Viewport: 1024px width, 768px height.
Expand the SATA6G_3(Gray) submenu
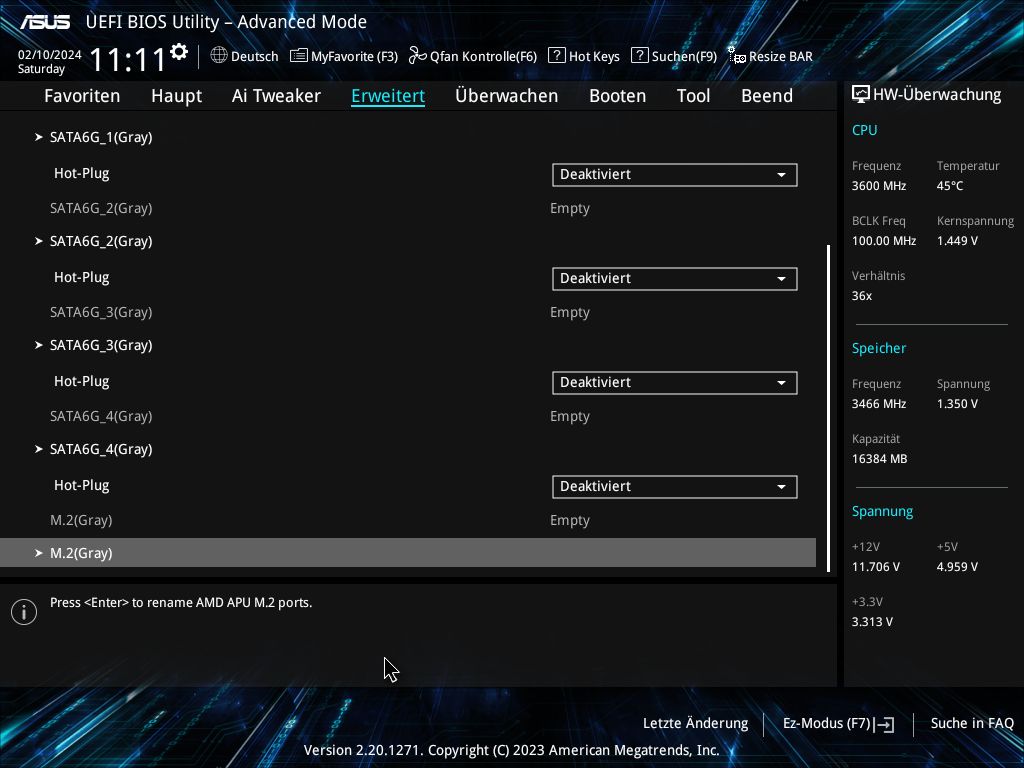[101, 345]
